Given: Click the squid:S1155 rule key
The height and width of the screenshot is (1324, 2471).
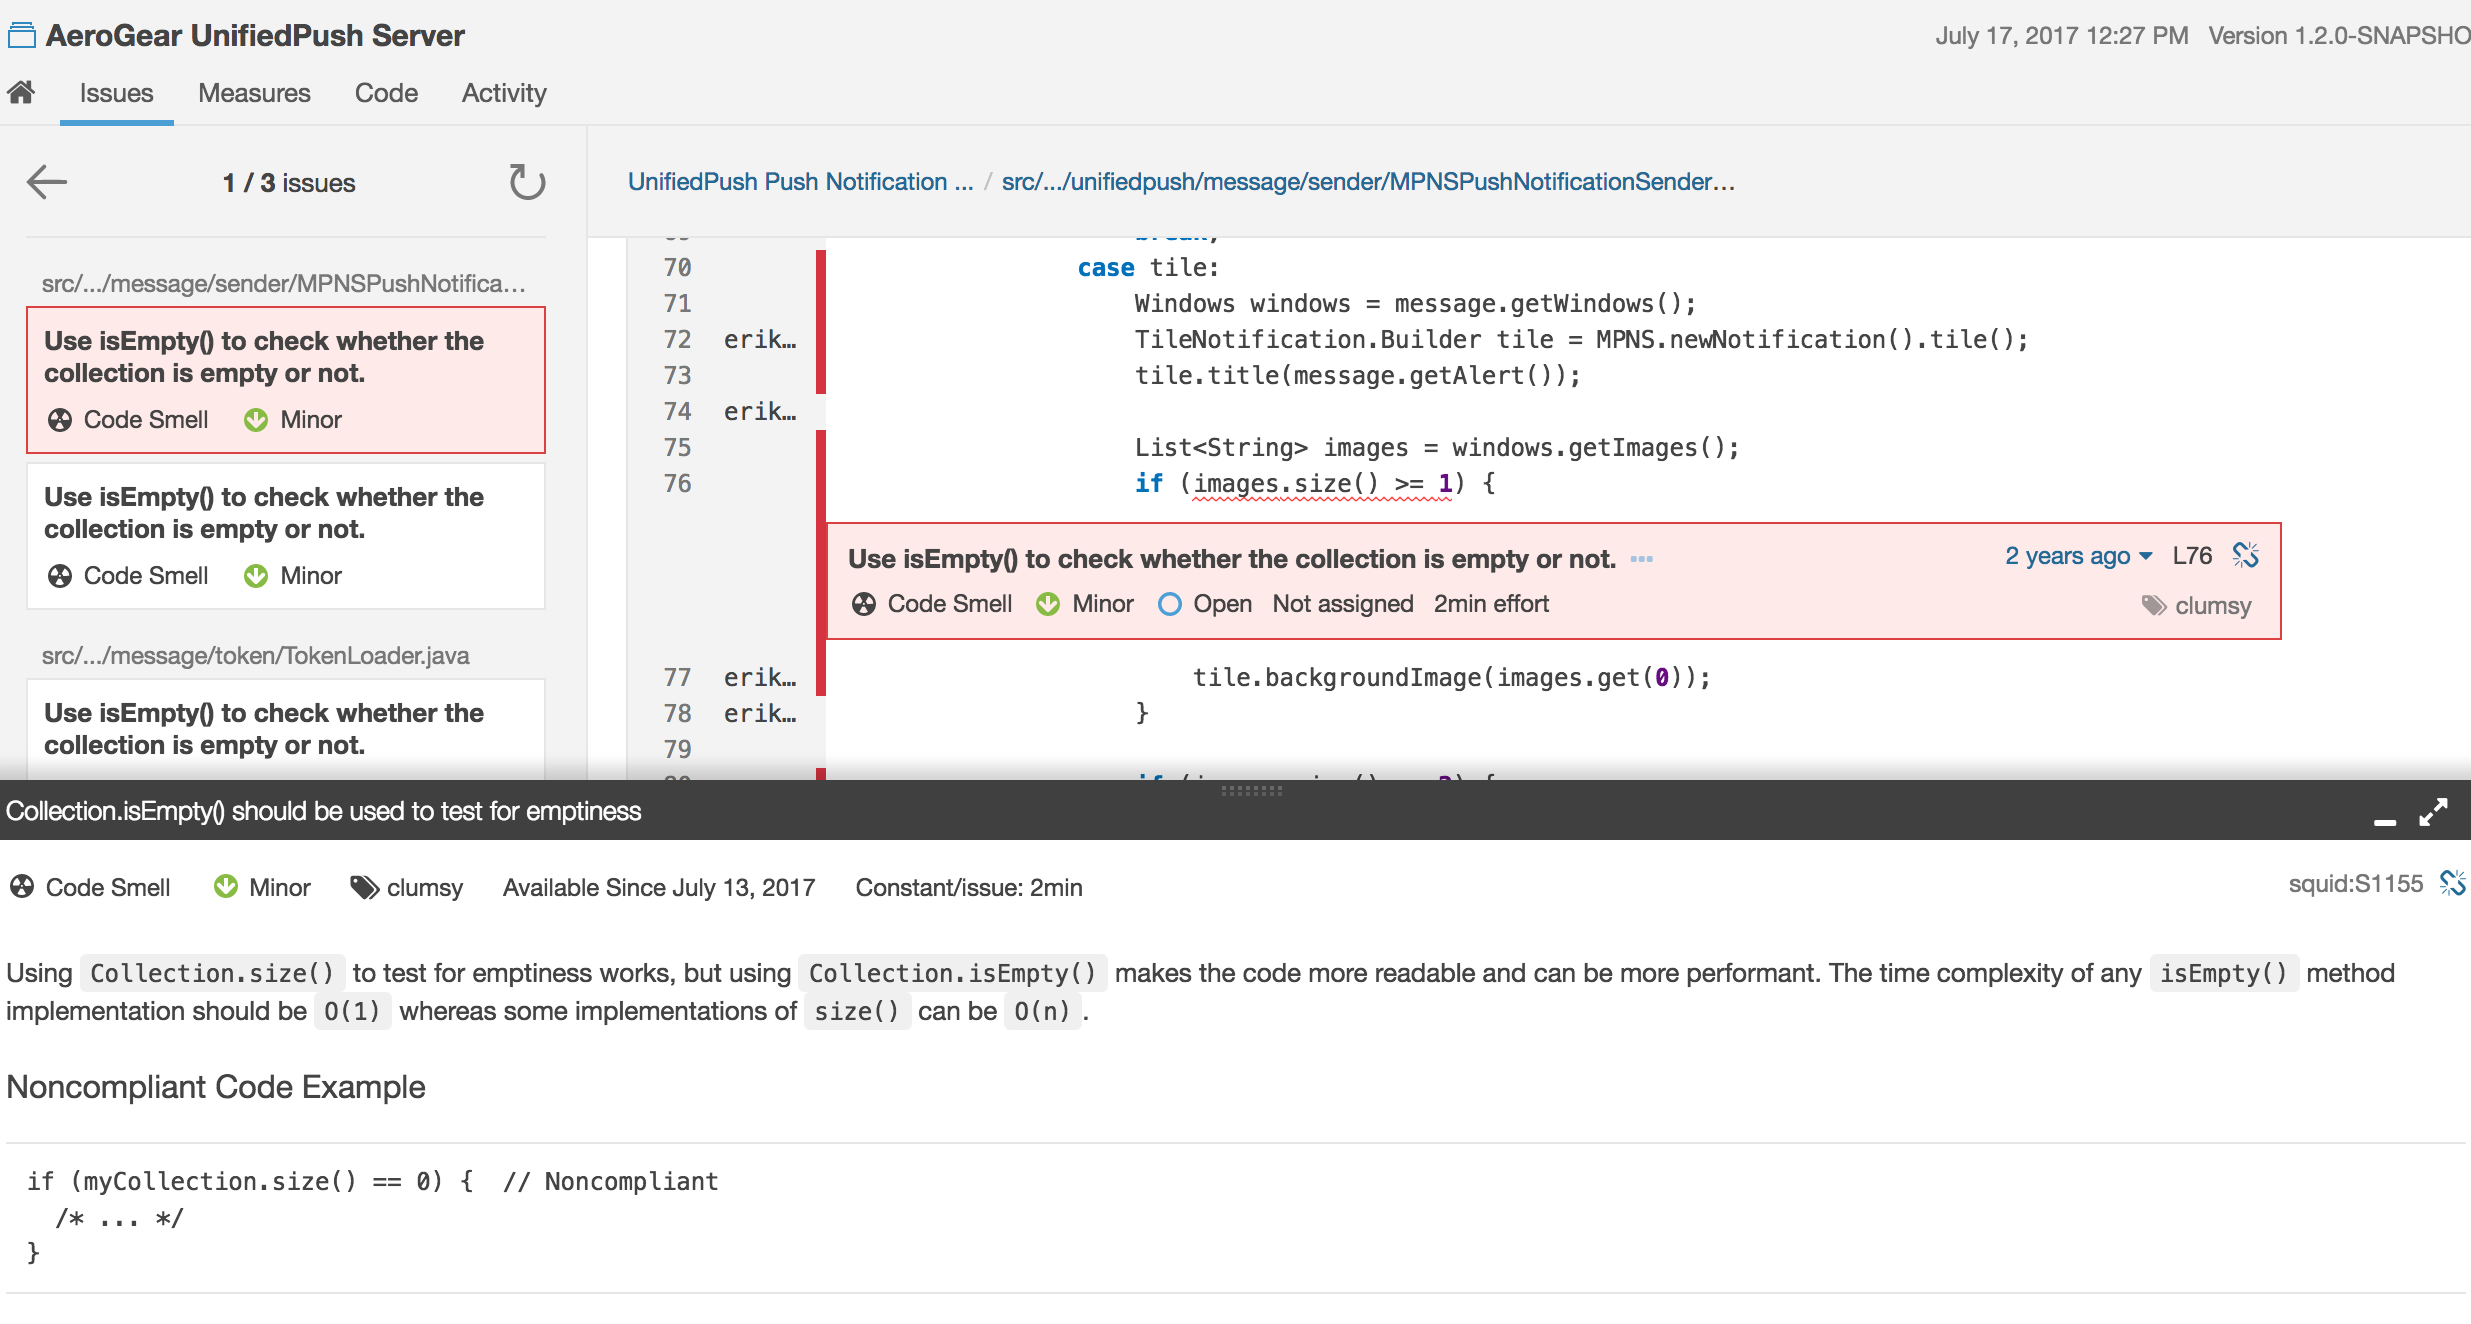Looking at the screenshot, I should click(2355, 884).
